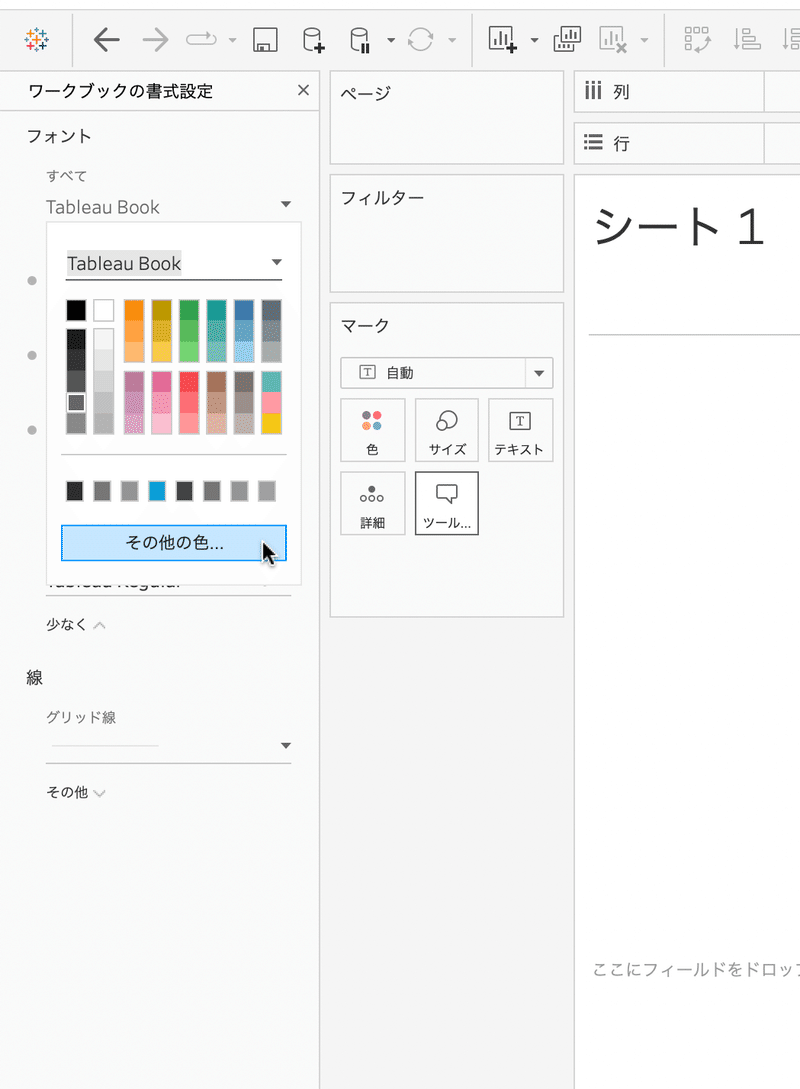Image resolution: width=800 pixels, height=1089 pixels.
Task: Collapse font options with 少なく
Action: [x=75, y=625]
